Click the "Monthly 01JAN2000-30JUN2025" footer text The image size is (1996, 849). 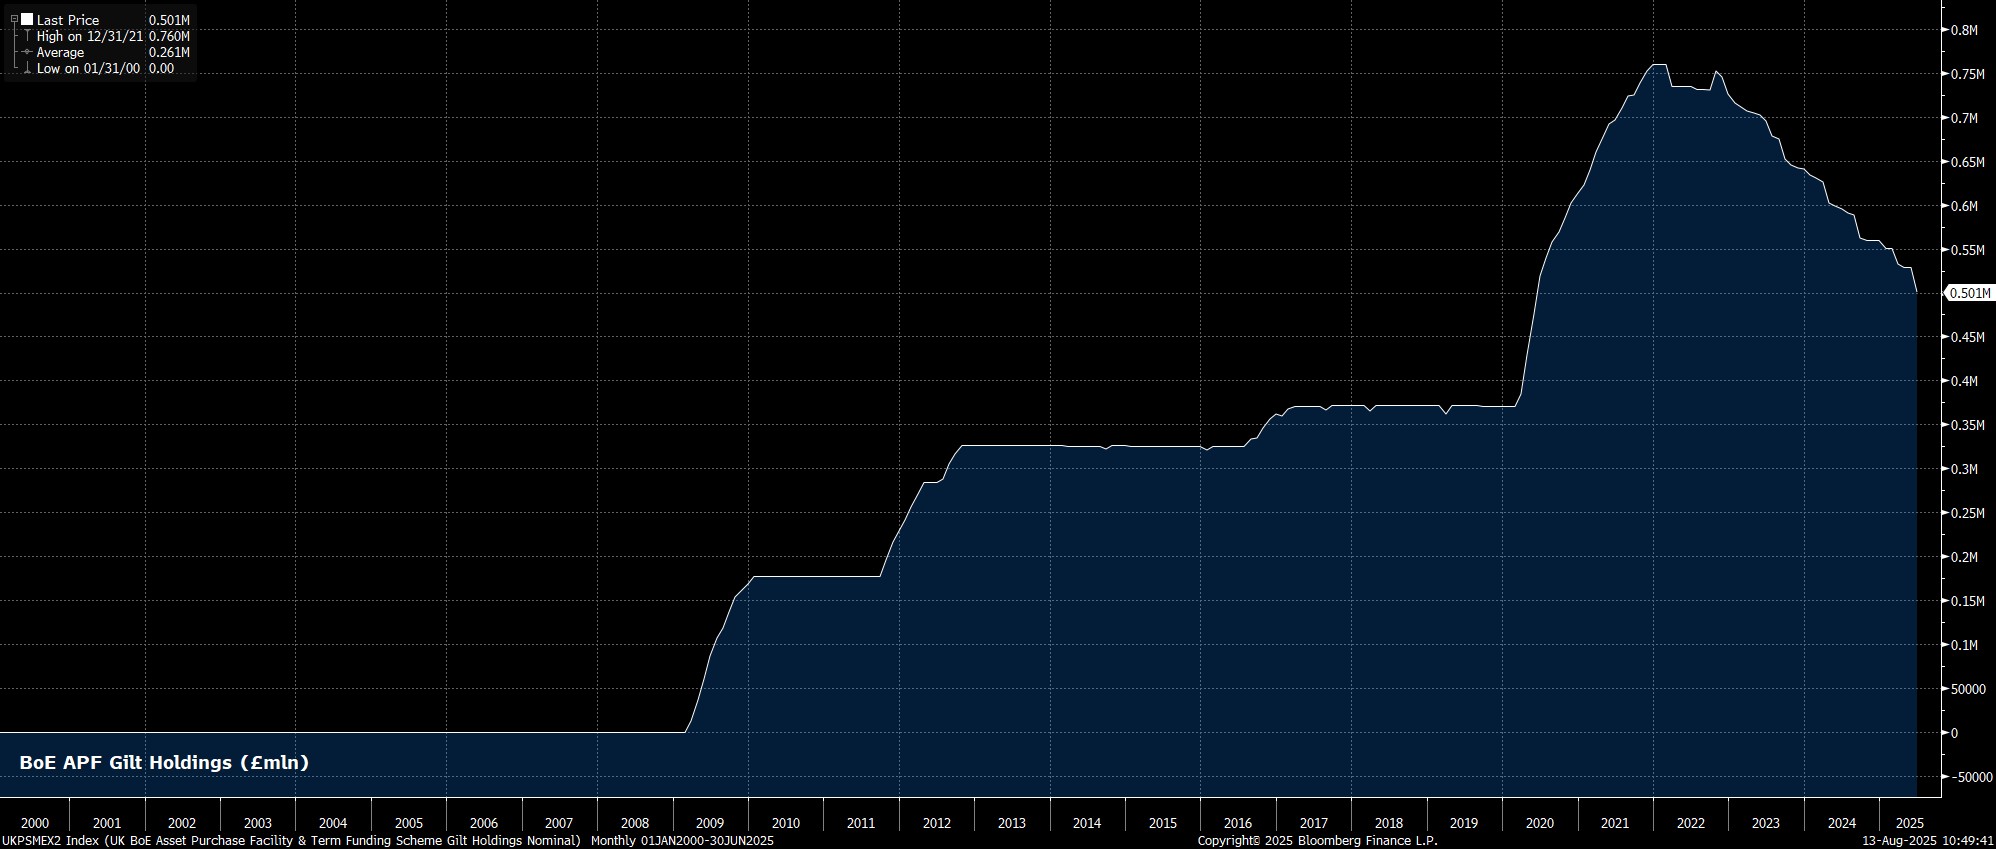[682, 841]
